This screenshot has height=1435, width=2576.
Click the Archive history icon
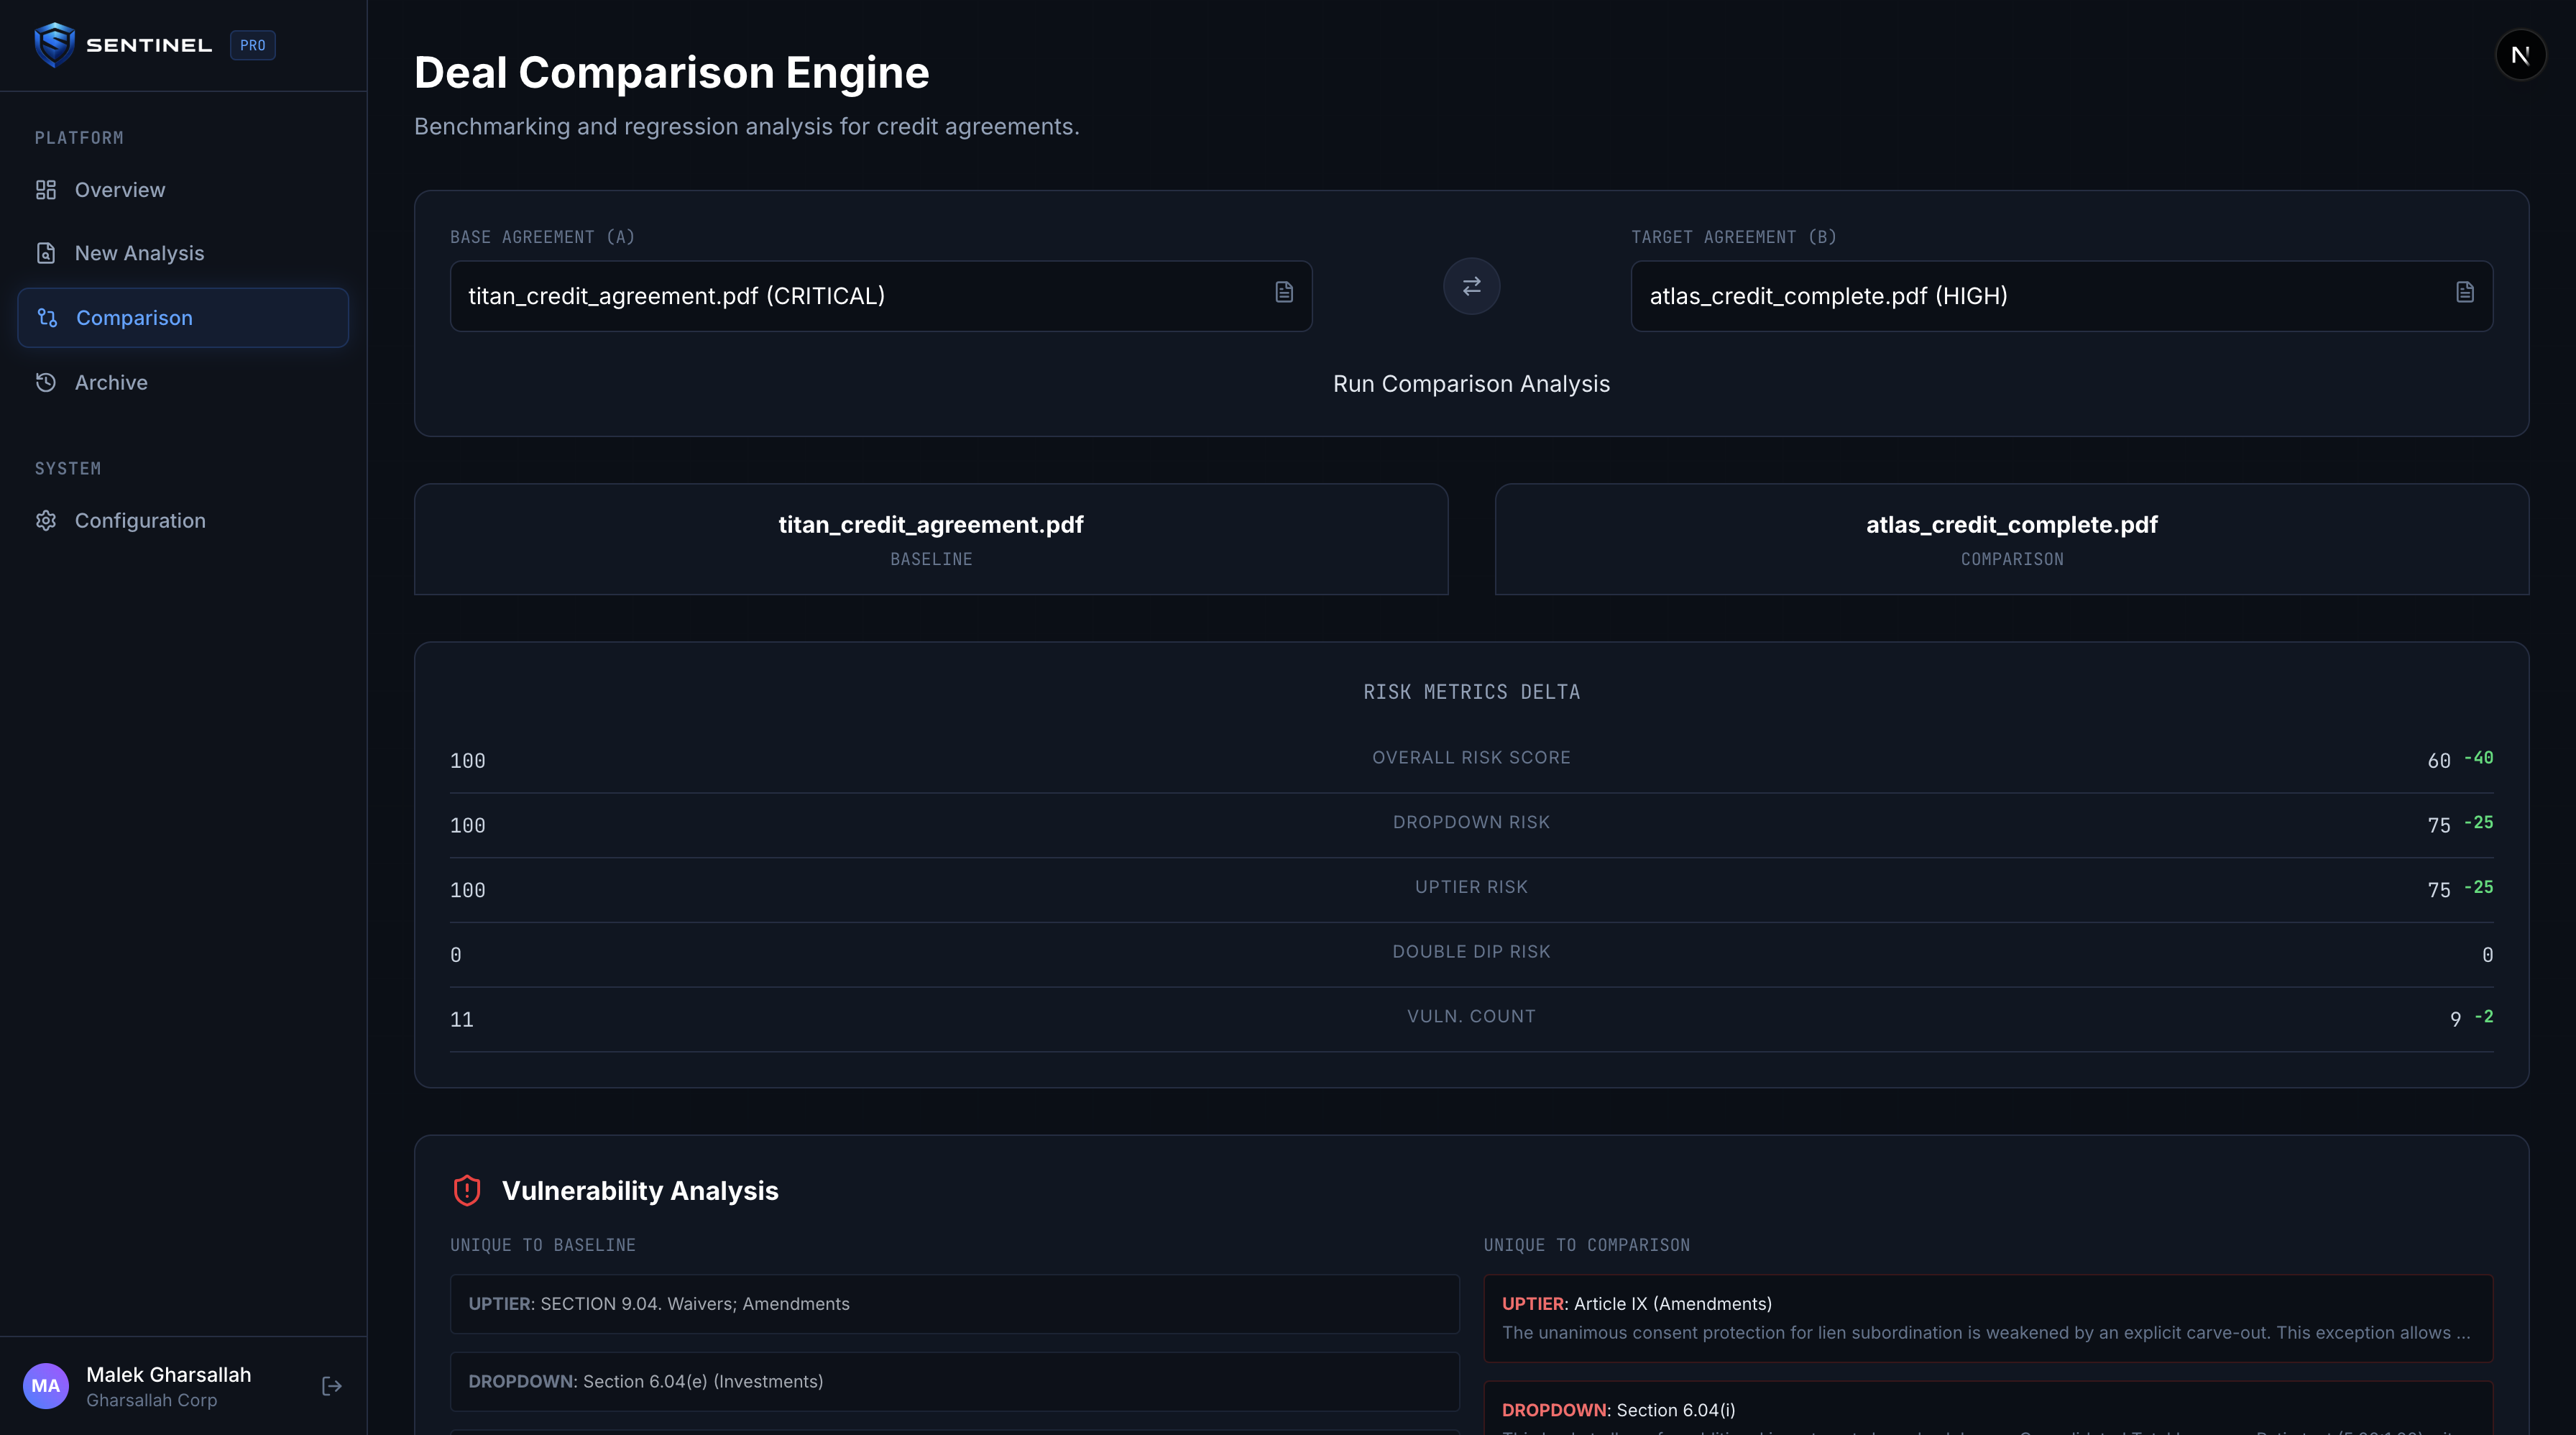point(46,382)
